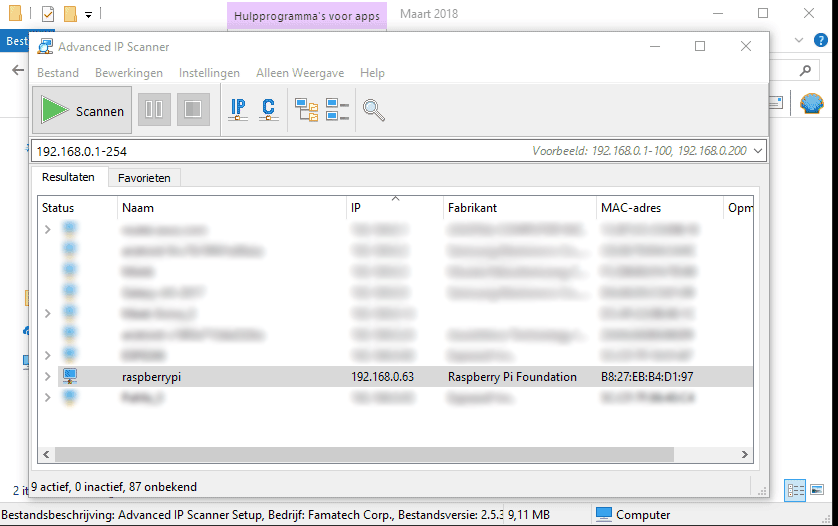Click the MAC address B8:27:EB:B4:D1:97
This screenshot has width=838, height=526.
[x=647, y=377]
